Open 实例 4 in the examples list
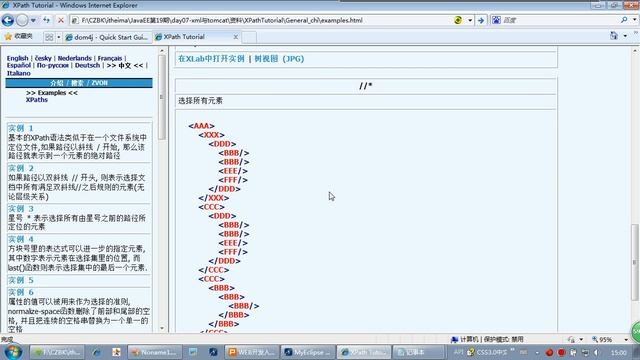This screenshot has width=640, height=360. [21, 239]
